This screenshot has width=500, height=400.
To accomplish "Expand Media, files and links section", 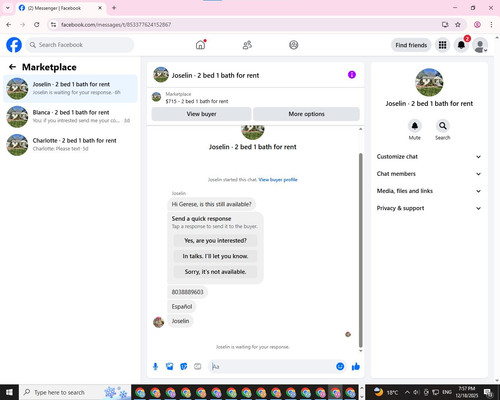I will pos(429,191).
